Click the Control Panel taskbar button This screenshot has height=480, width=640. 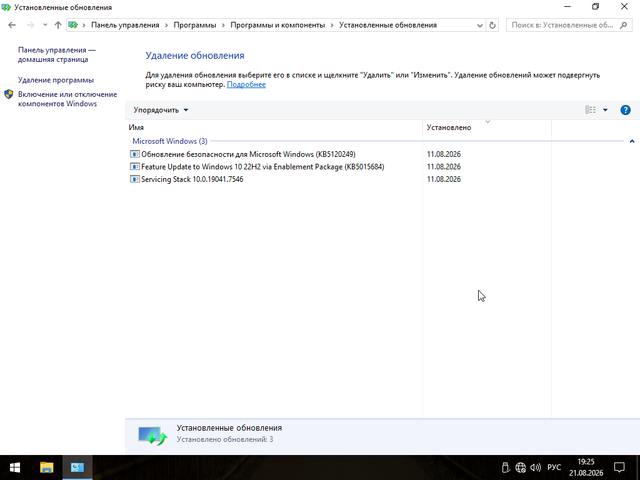point(77,468)
